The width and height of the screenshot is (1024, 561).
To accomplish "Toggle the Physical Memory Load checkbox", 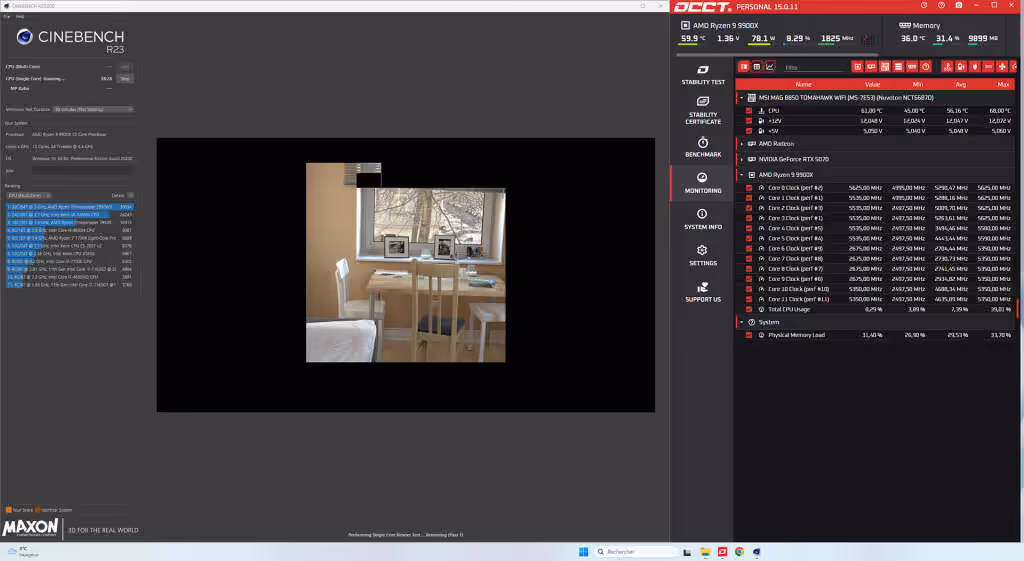I will (x=749, y=335).
